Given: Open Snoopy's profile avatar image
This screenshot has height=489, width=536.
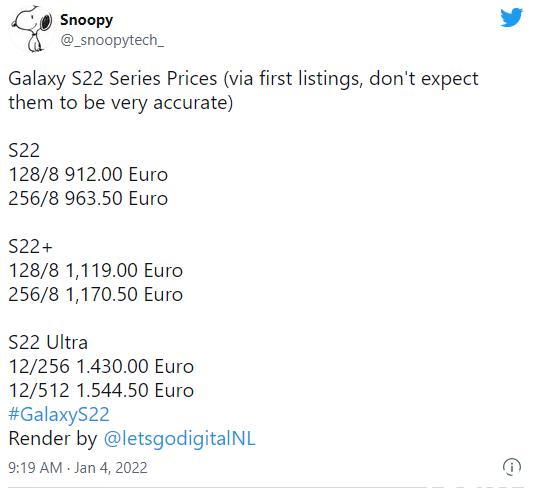Looking at the screenshot, I should pos(31,29).
